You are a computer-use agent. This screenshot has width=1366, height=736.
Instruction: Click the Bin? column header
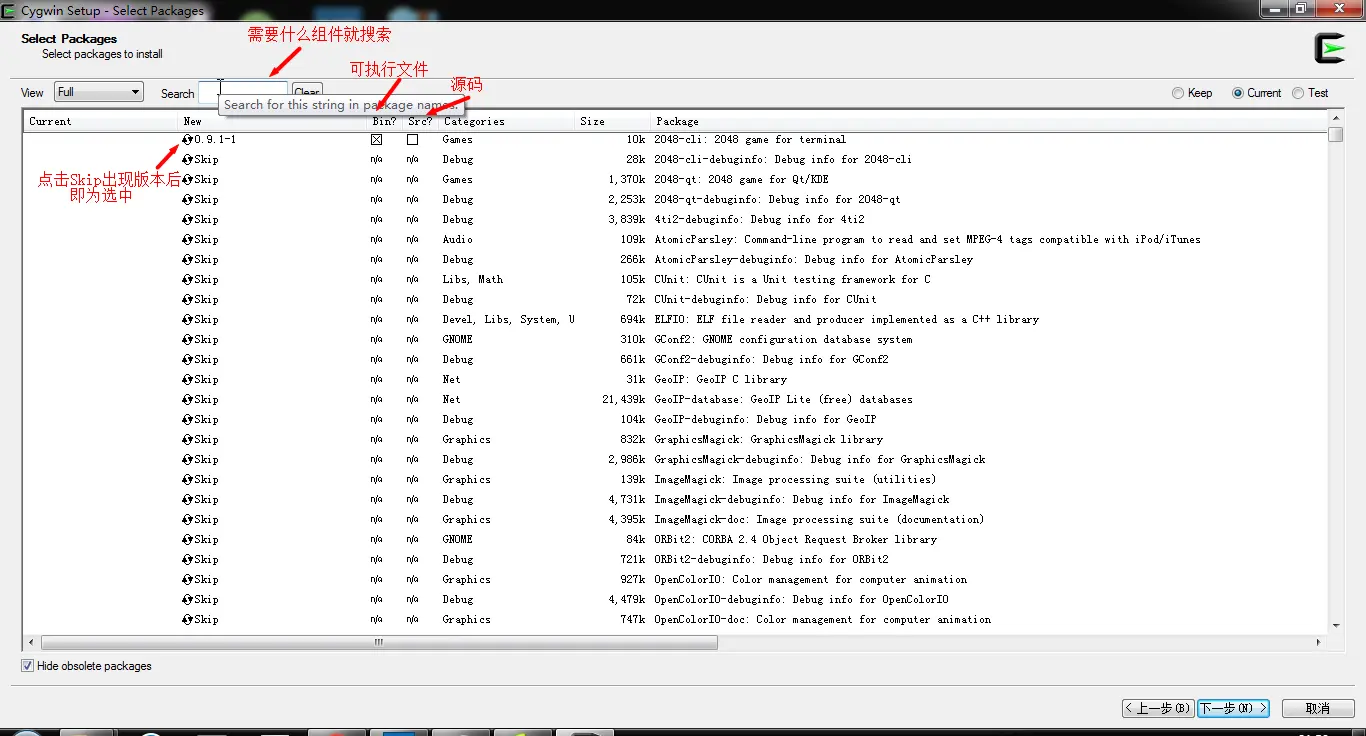coord(386,121)
